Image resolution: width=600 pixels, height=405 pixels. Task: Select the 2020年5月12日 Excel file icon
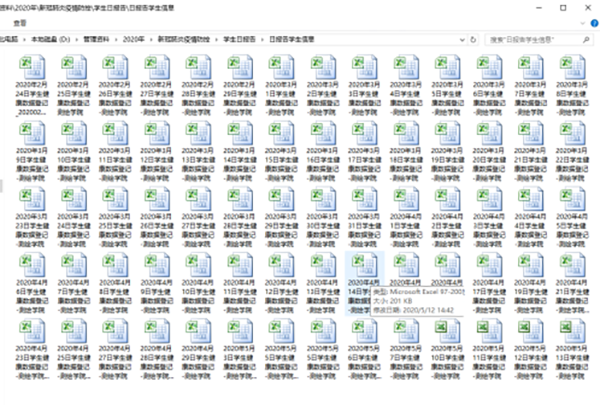click(531, 331)
